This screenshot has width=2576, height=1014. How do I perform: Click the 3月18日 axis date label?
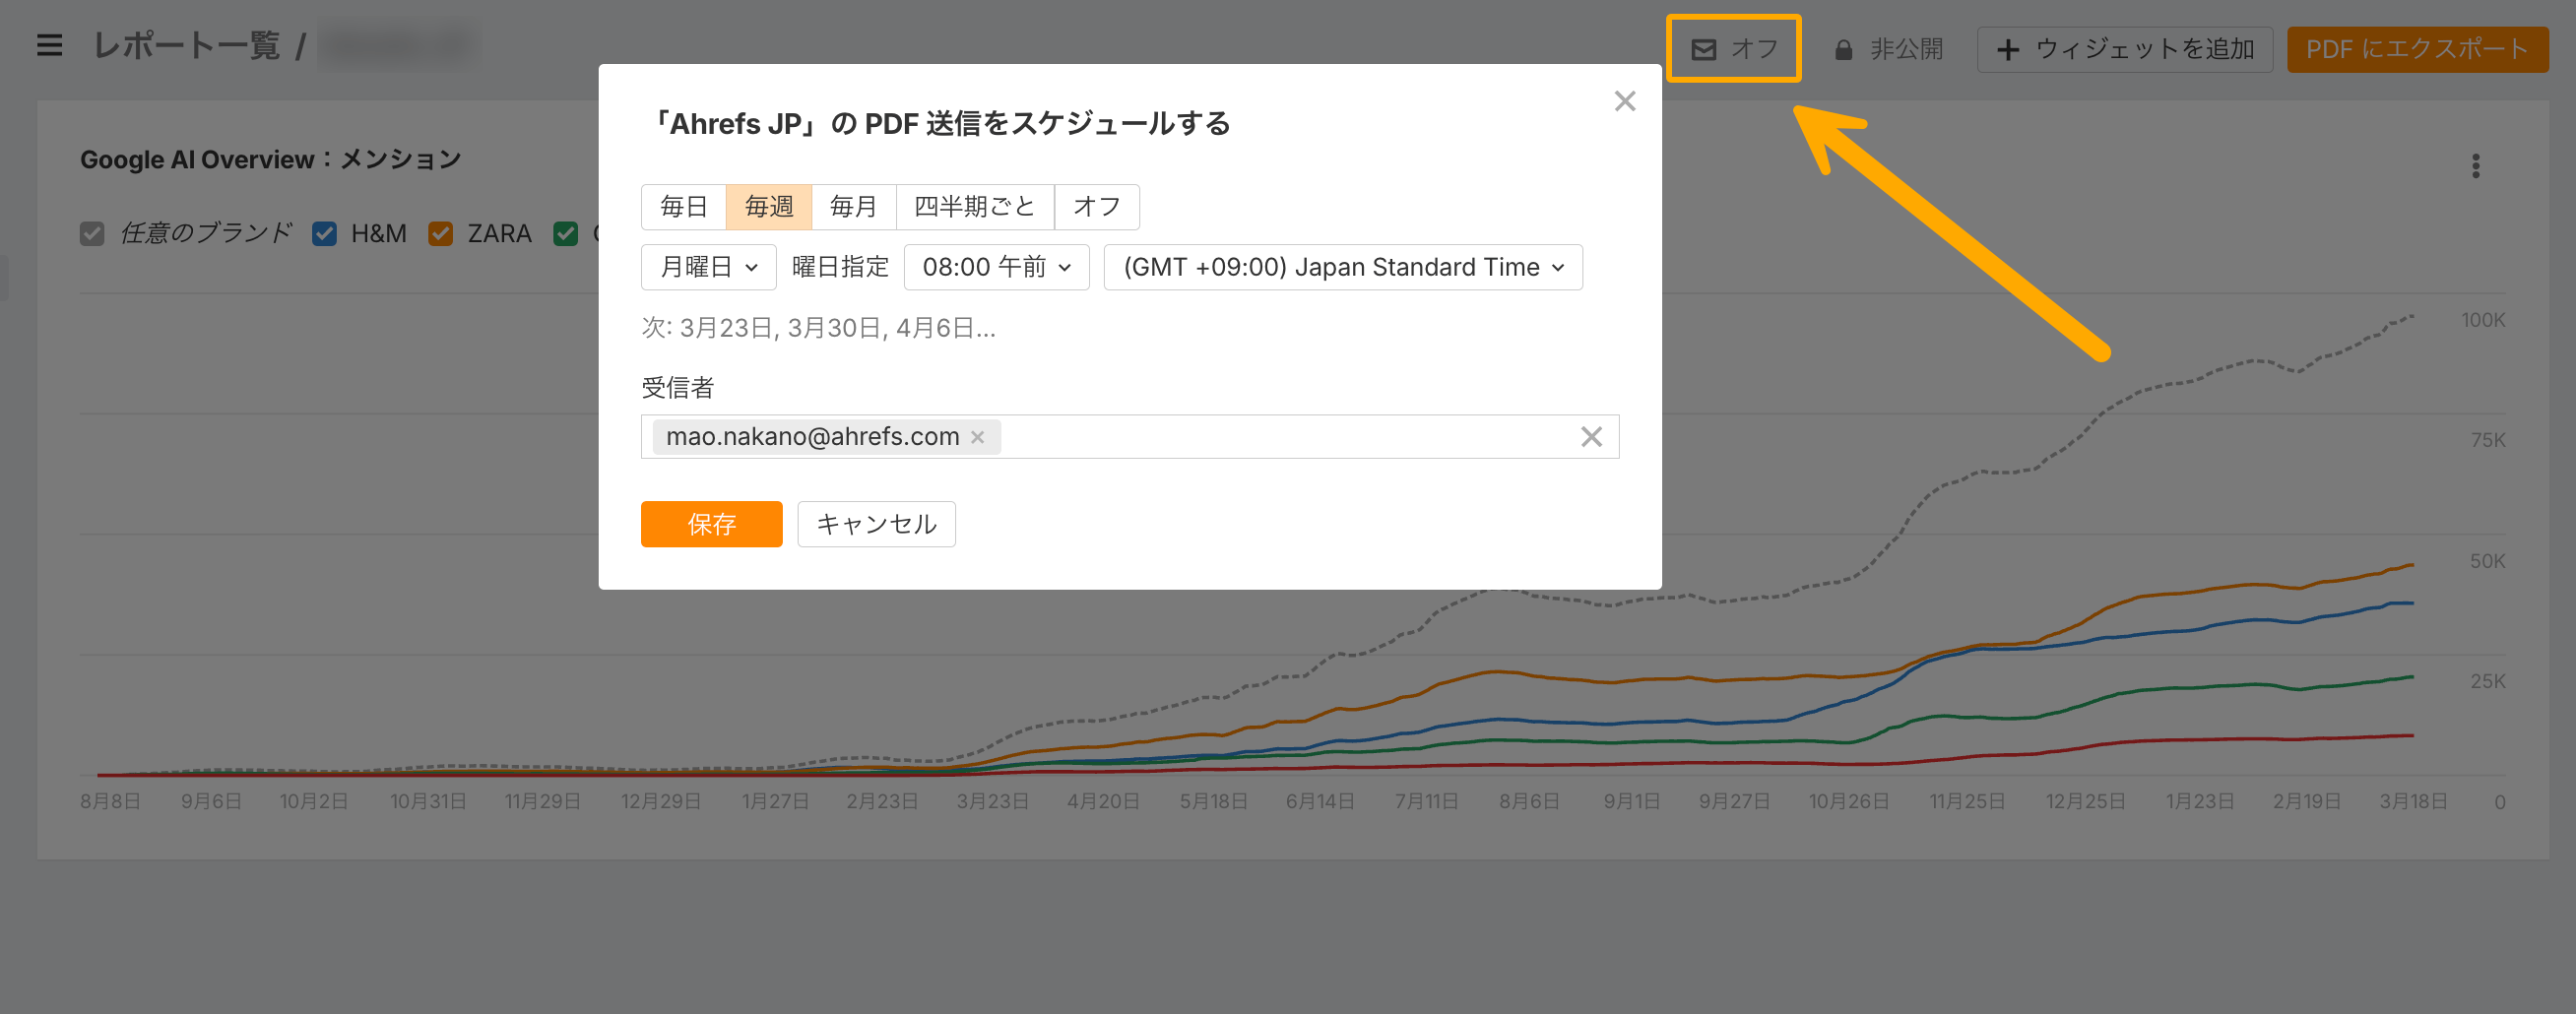pyautogui.click(x=2412, y=801)
